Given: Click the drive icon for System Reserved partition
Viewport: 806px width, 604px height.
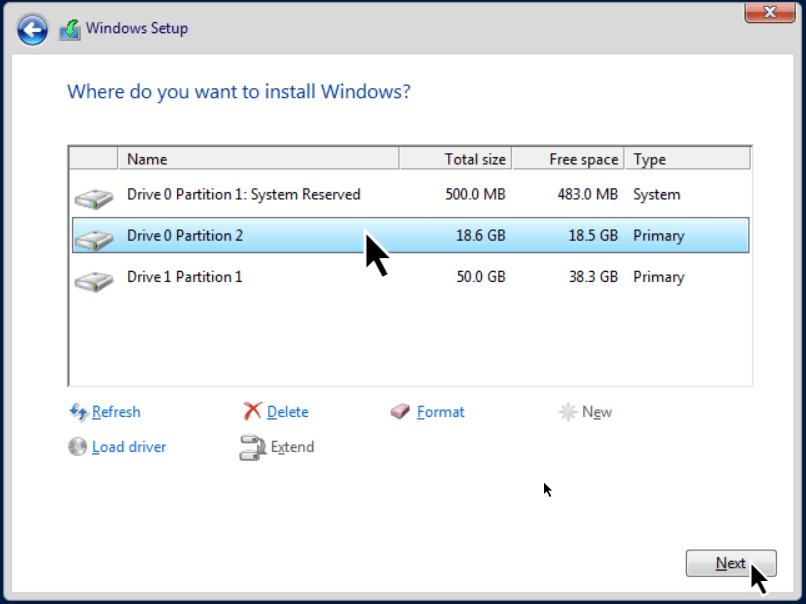Looking at the screenshot, I should point(94,198).
